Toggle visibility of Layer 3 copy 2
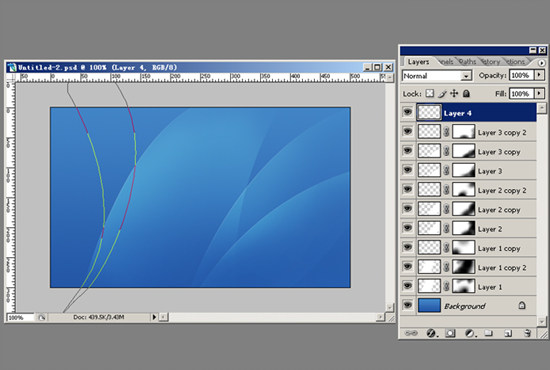This screenshot has height=370, width=550. point(408,131)
